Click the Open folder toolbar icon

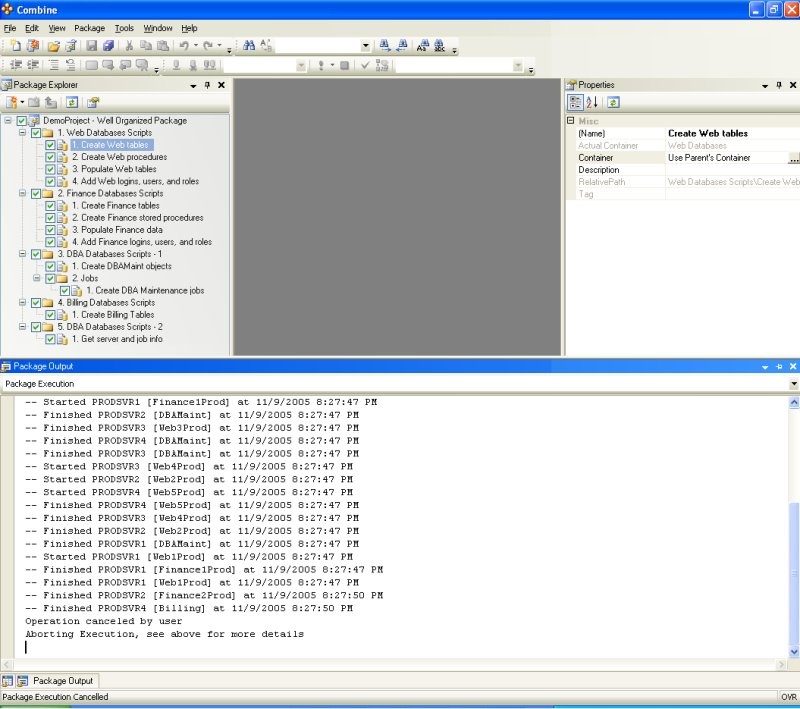click(x=53, y=46)
